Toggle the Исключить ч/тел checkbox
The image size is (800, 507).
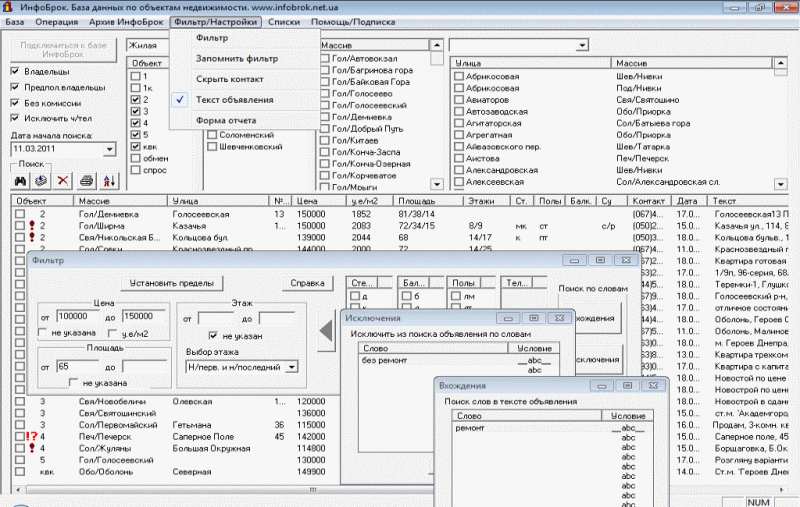(x=15, y=118)
